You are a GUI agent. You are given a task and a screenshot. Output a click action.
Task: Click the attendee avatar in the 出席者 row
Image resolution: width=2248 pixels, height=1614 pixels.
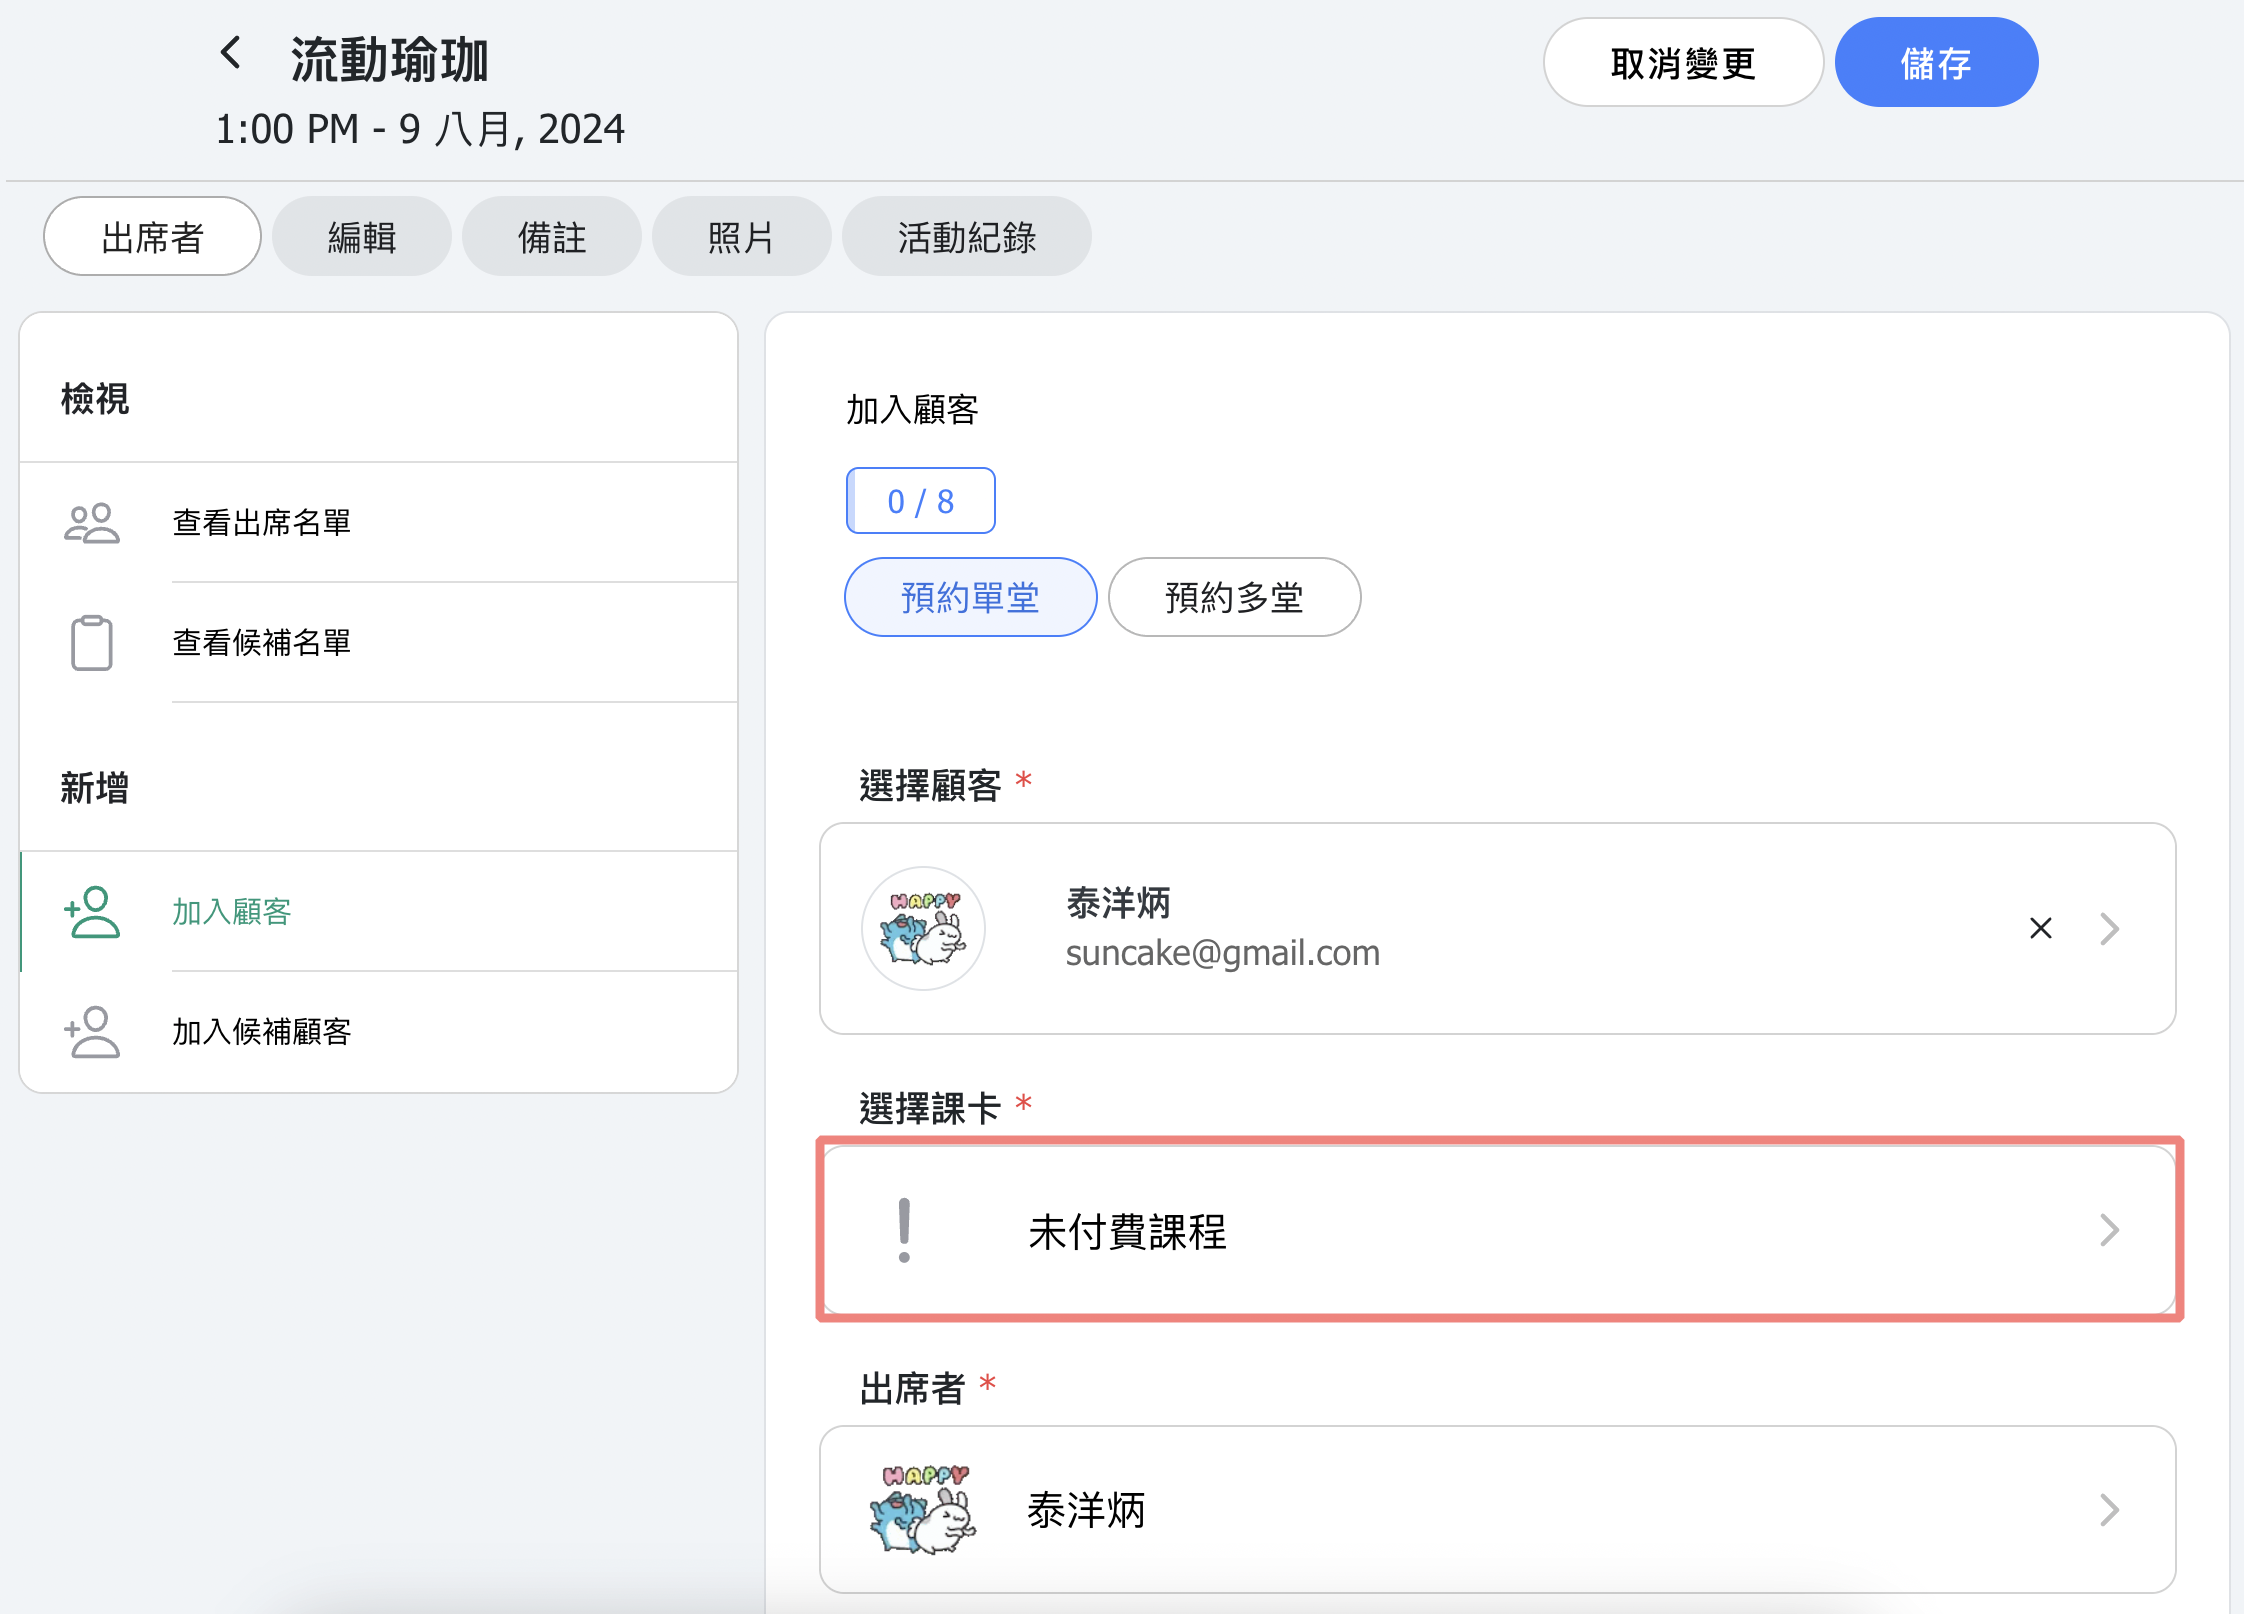click(x=923, y=1510)
